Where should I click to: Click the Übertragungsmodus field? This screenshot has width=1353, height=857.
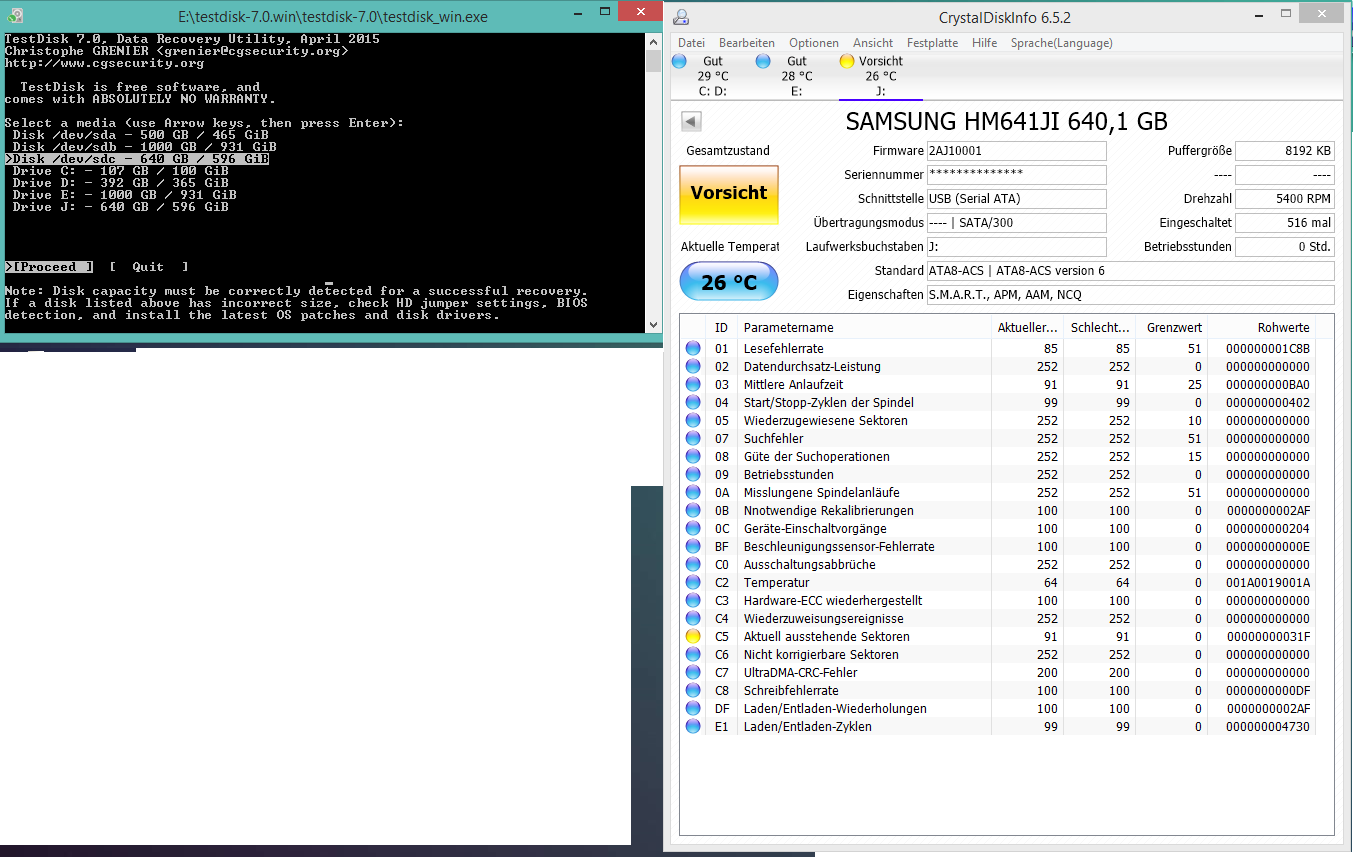coord(1017,223)
